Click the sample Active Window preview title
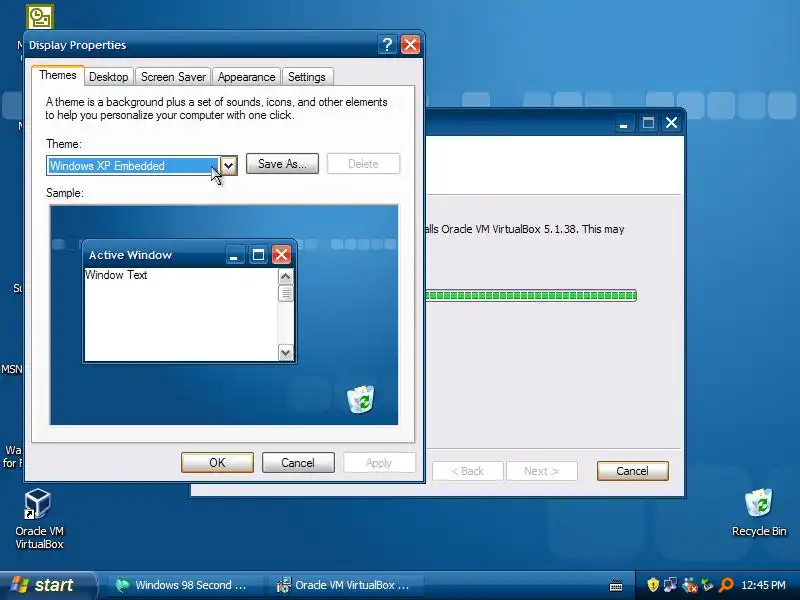The width and height of the screenshot is (800, 600). (x=130, y=255)
